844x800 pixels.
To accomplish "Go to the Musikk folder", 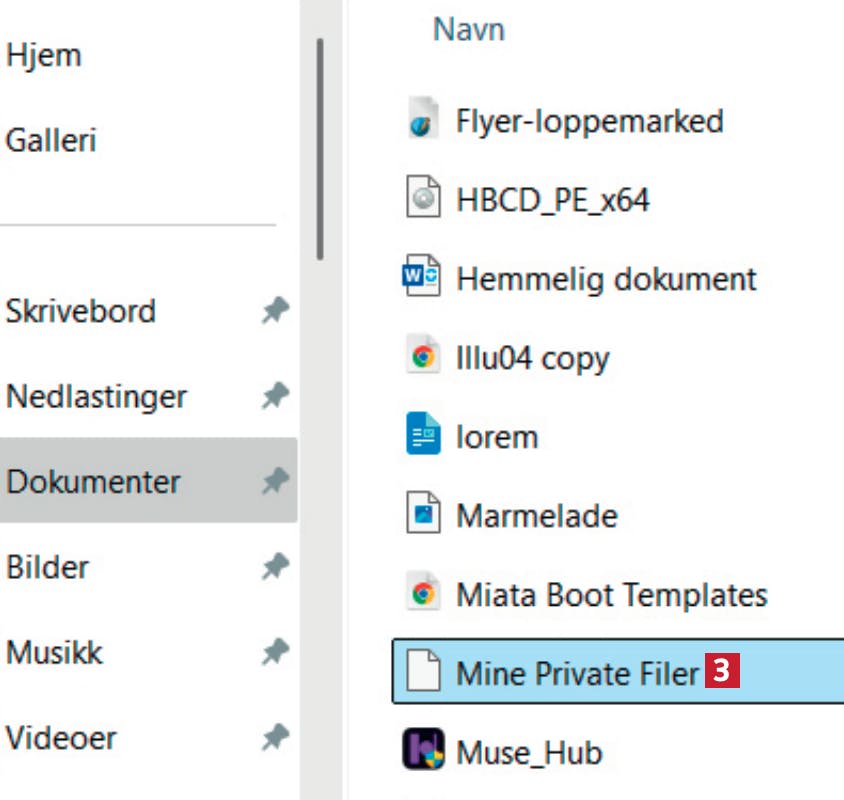I will (54, 652).
